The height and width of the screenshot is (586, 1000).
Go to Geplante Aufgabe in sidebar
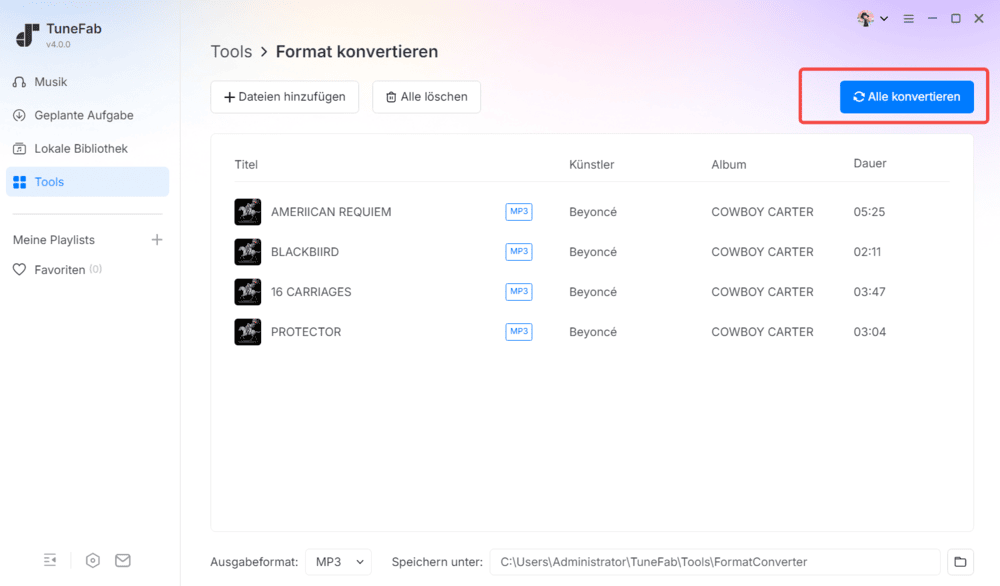[83, 115]
